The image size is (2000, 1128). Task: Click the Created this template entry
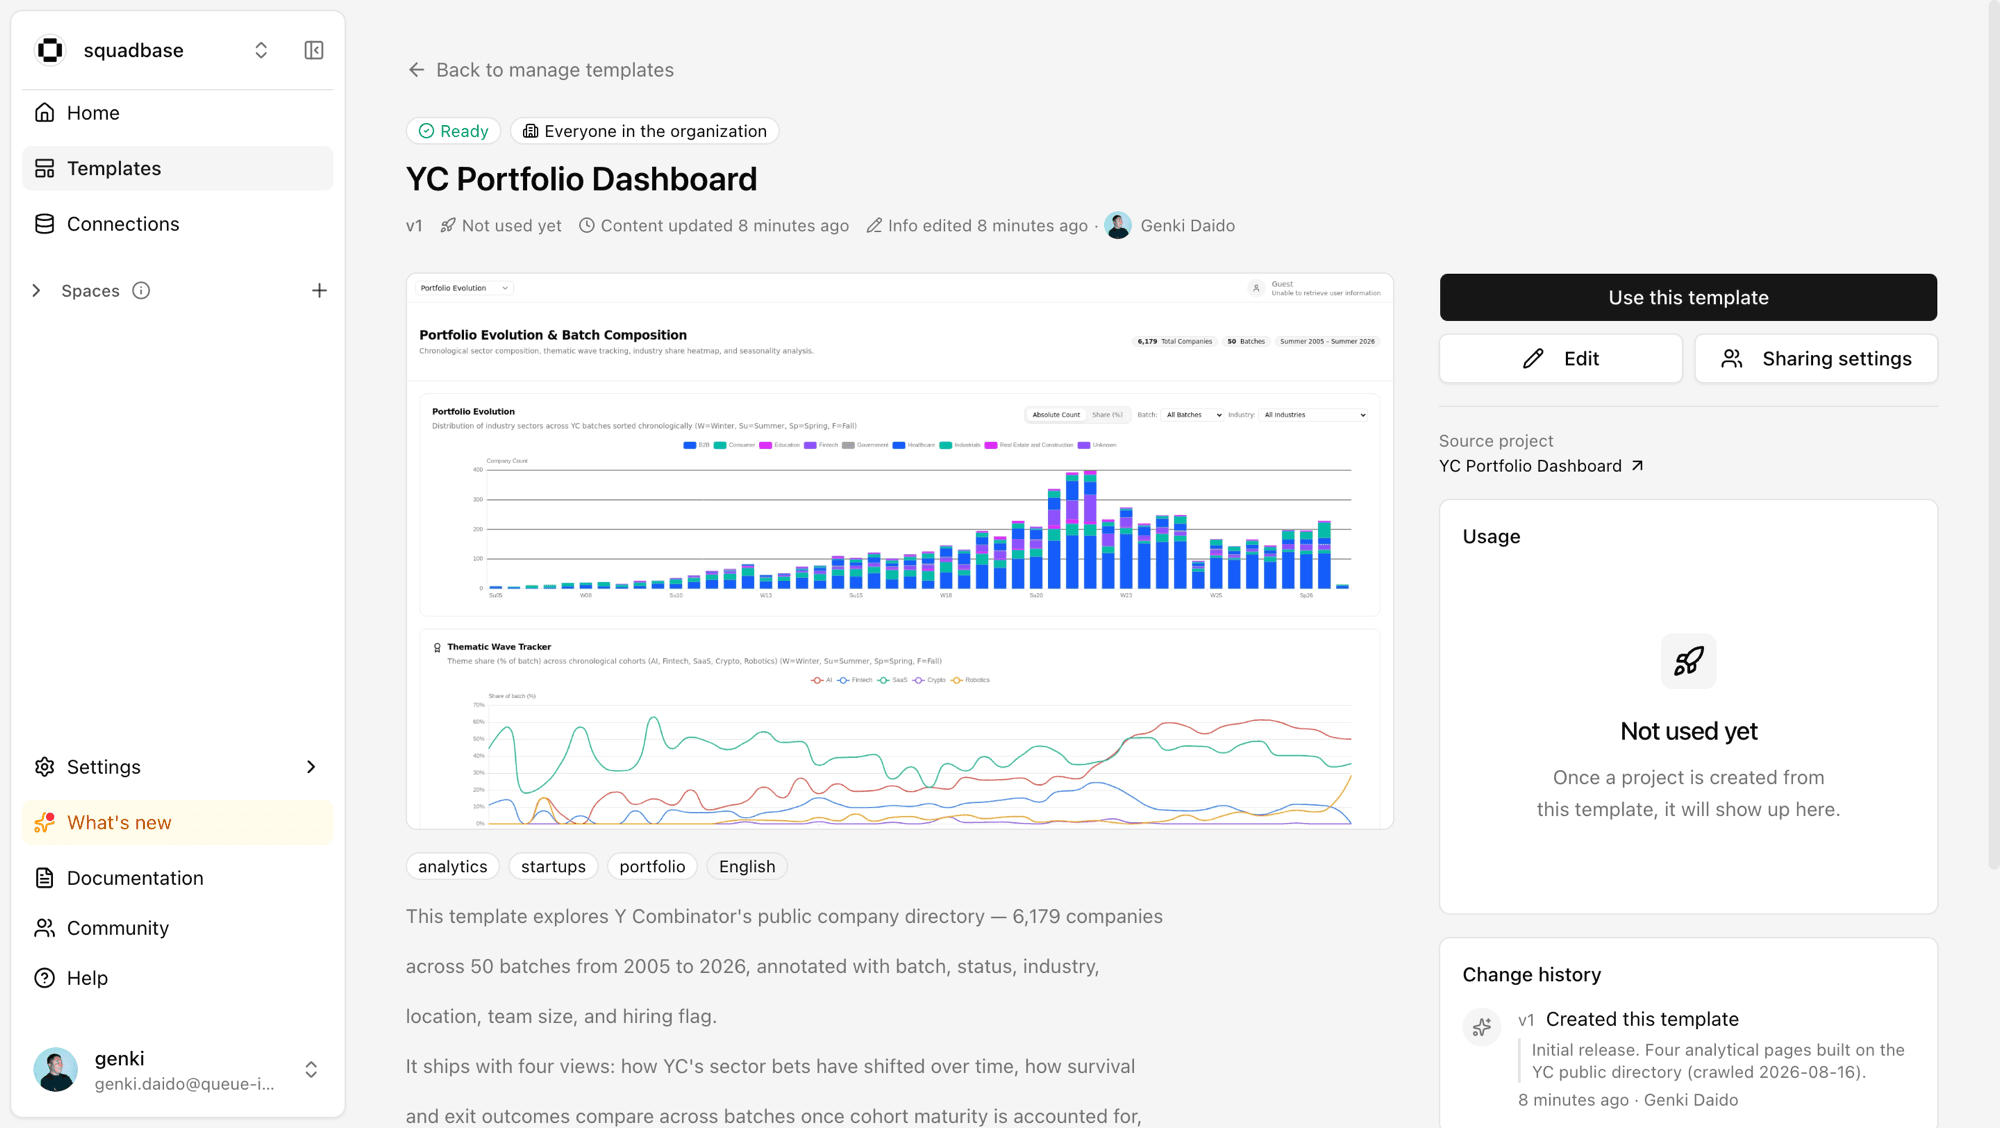point(1642,1020)
